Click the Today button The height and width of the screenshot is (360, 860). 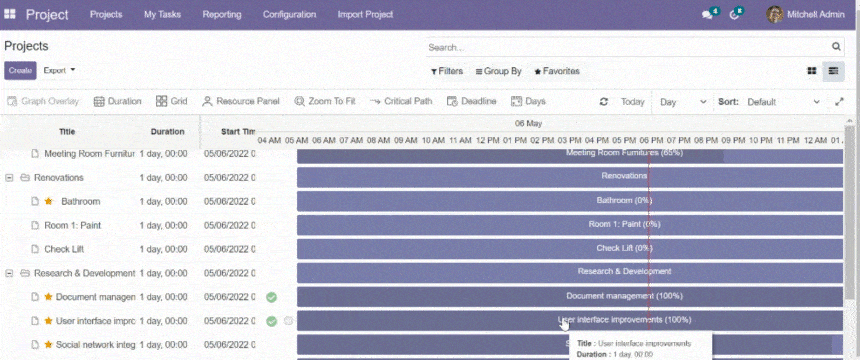[x=632, y=102]
